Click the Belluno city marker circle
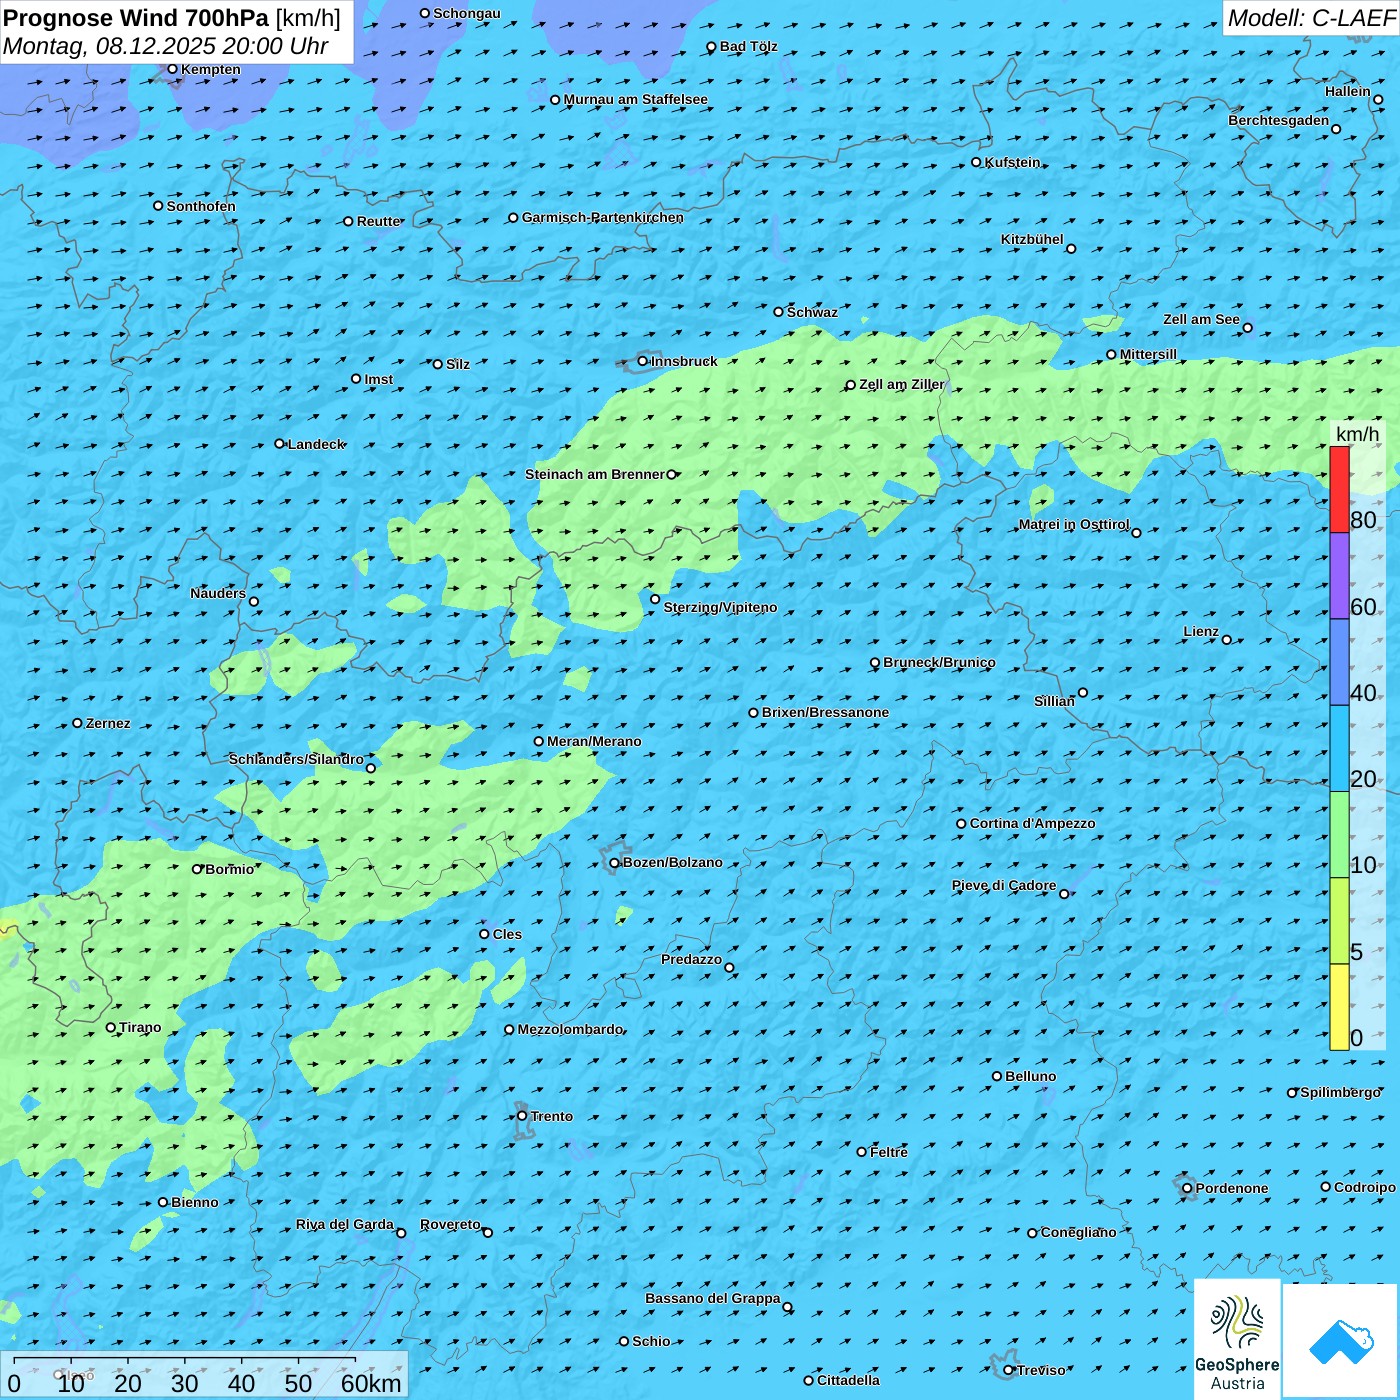Viewport: 1400px width, 1400px height. [997, 1076]
